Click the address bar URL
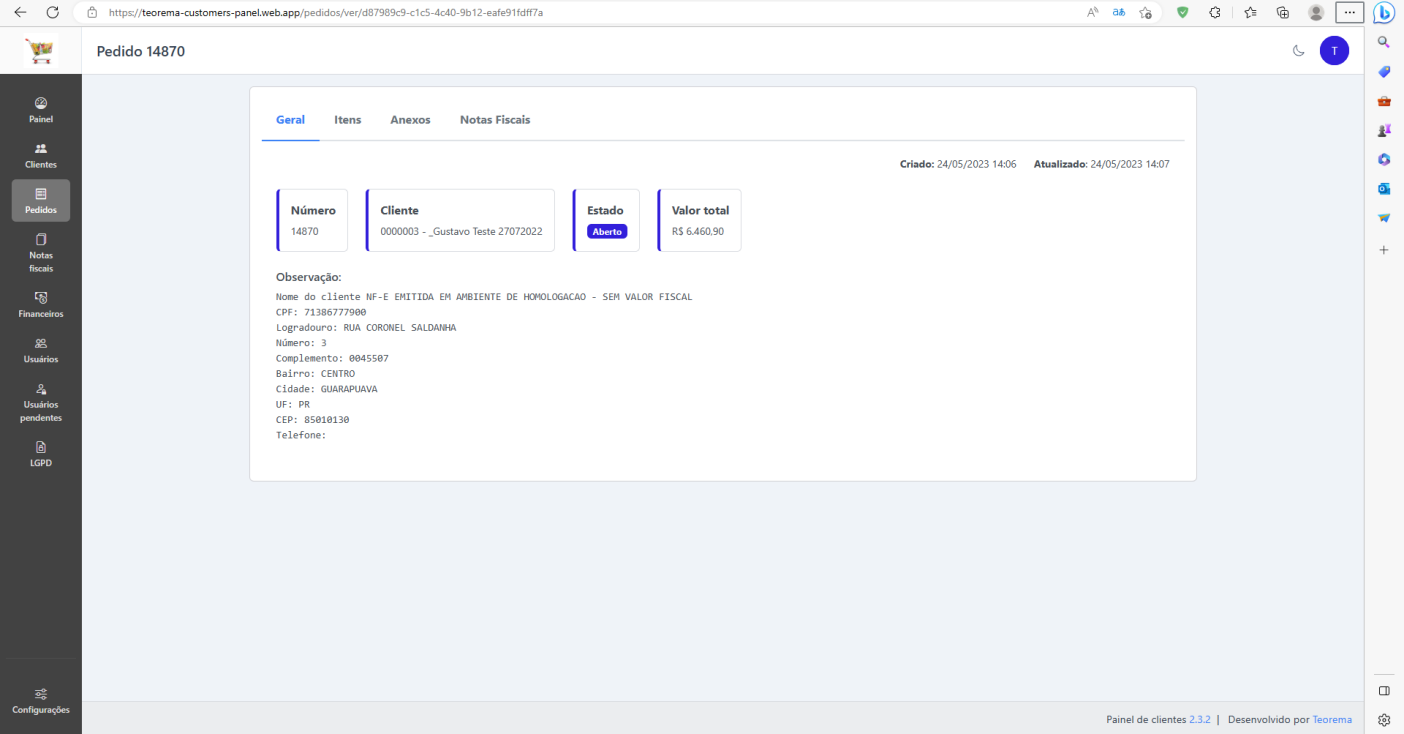This screenshot has height=734, width=1404. (x=326, y=13)
